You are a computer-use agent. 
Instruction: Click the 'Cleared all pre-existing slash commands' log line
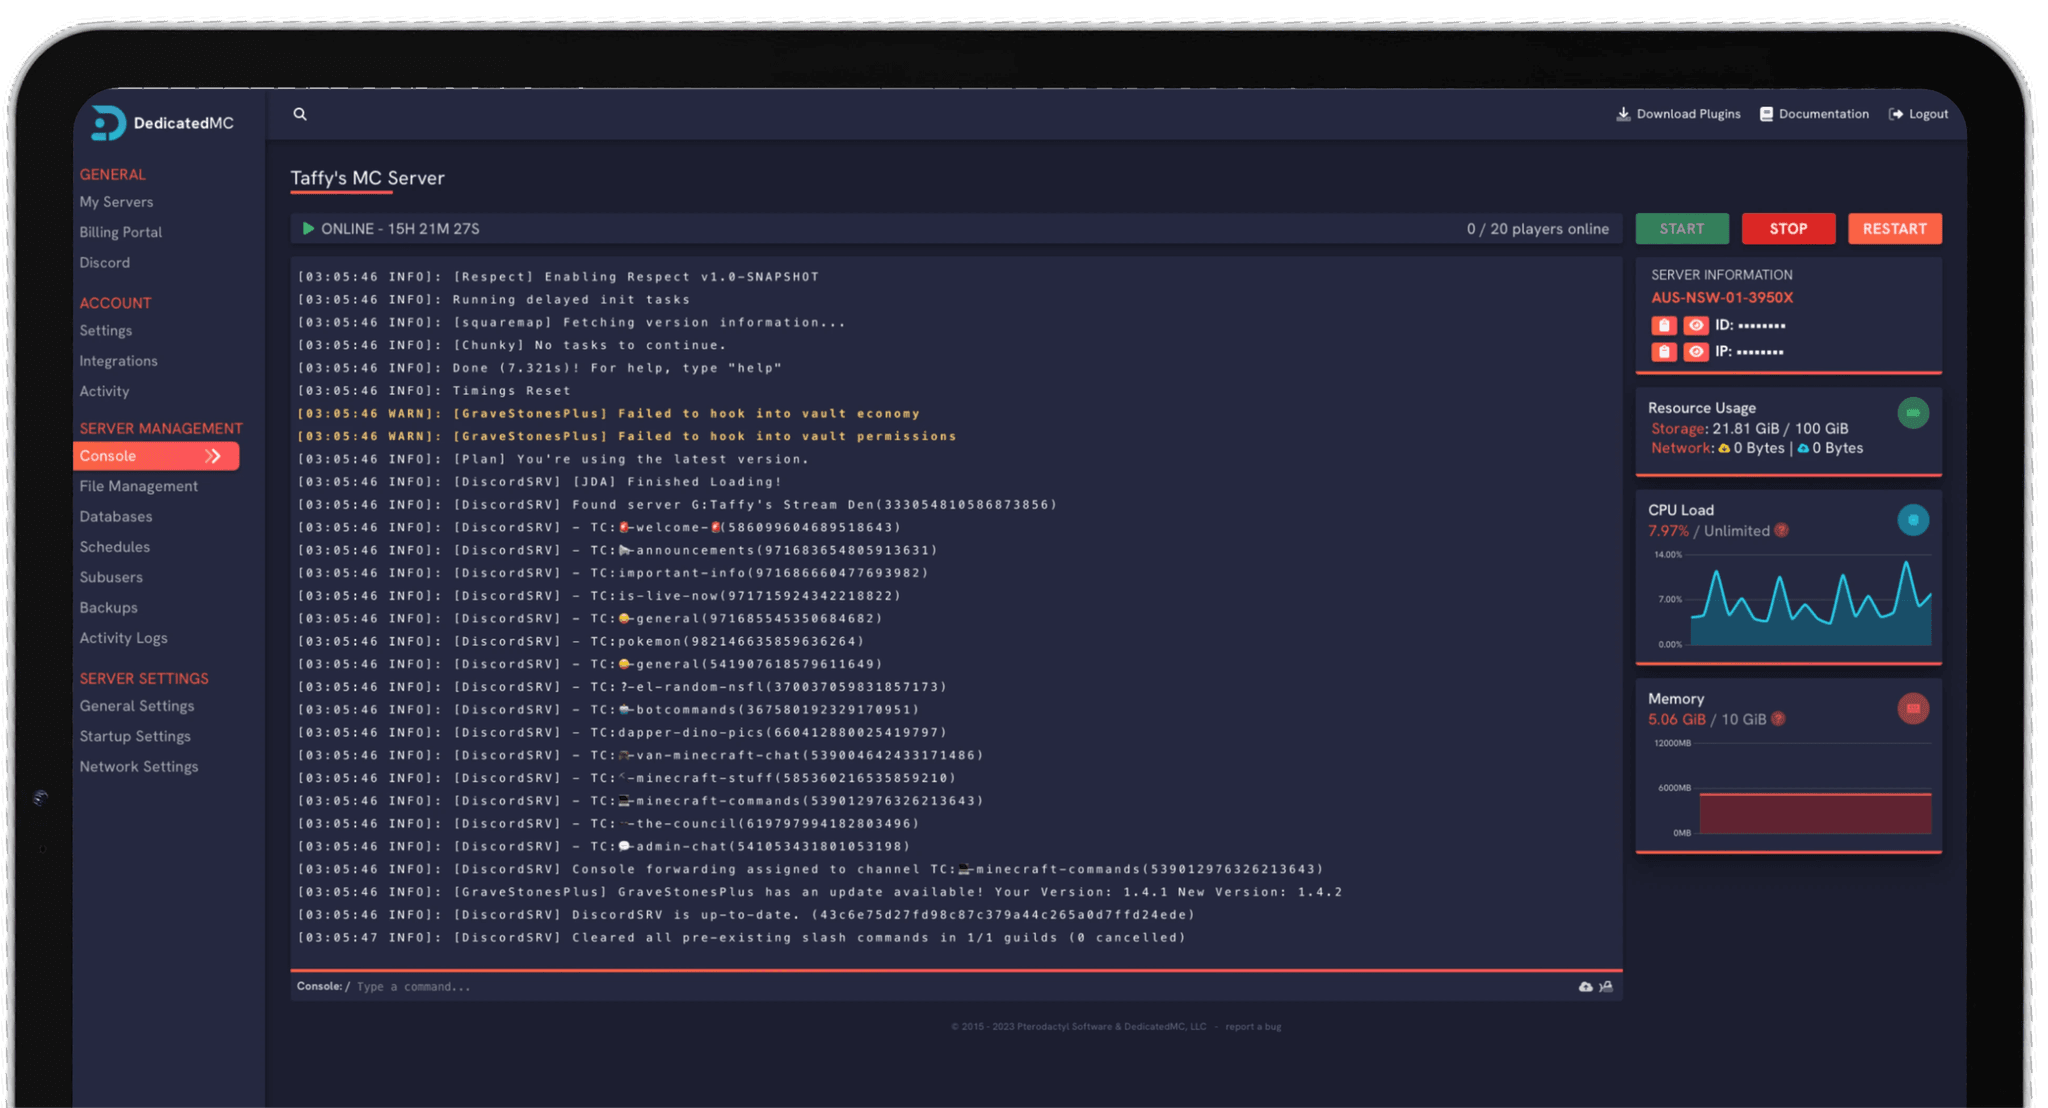pyautogui.click(x=741, y=938)
